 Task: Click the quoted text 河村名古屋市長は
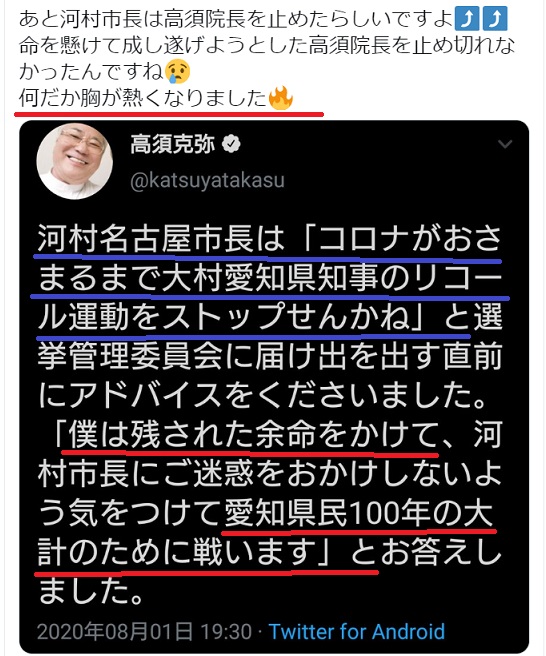point(161,239)
